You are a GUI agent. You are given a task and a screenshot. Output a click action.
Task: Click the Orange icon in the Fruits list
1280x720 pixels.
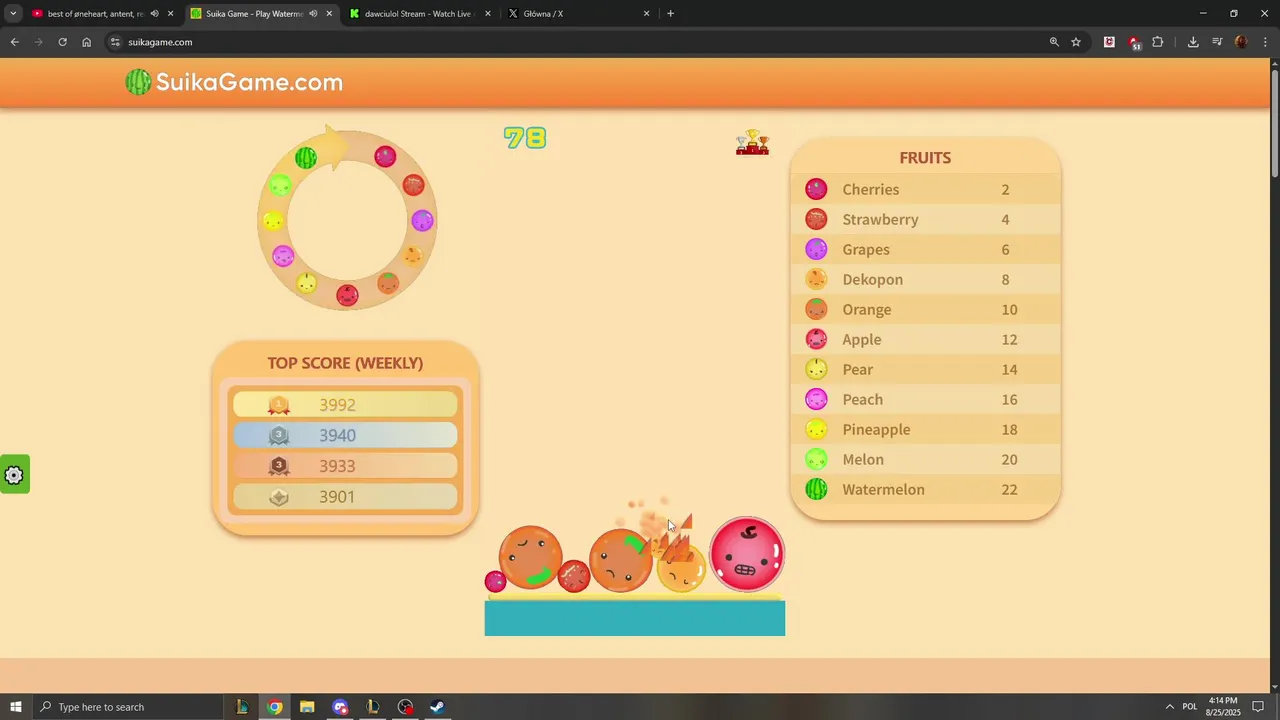coord(816,309)
